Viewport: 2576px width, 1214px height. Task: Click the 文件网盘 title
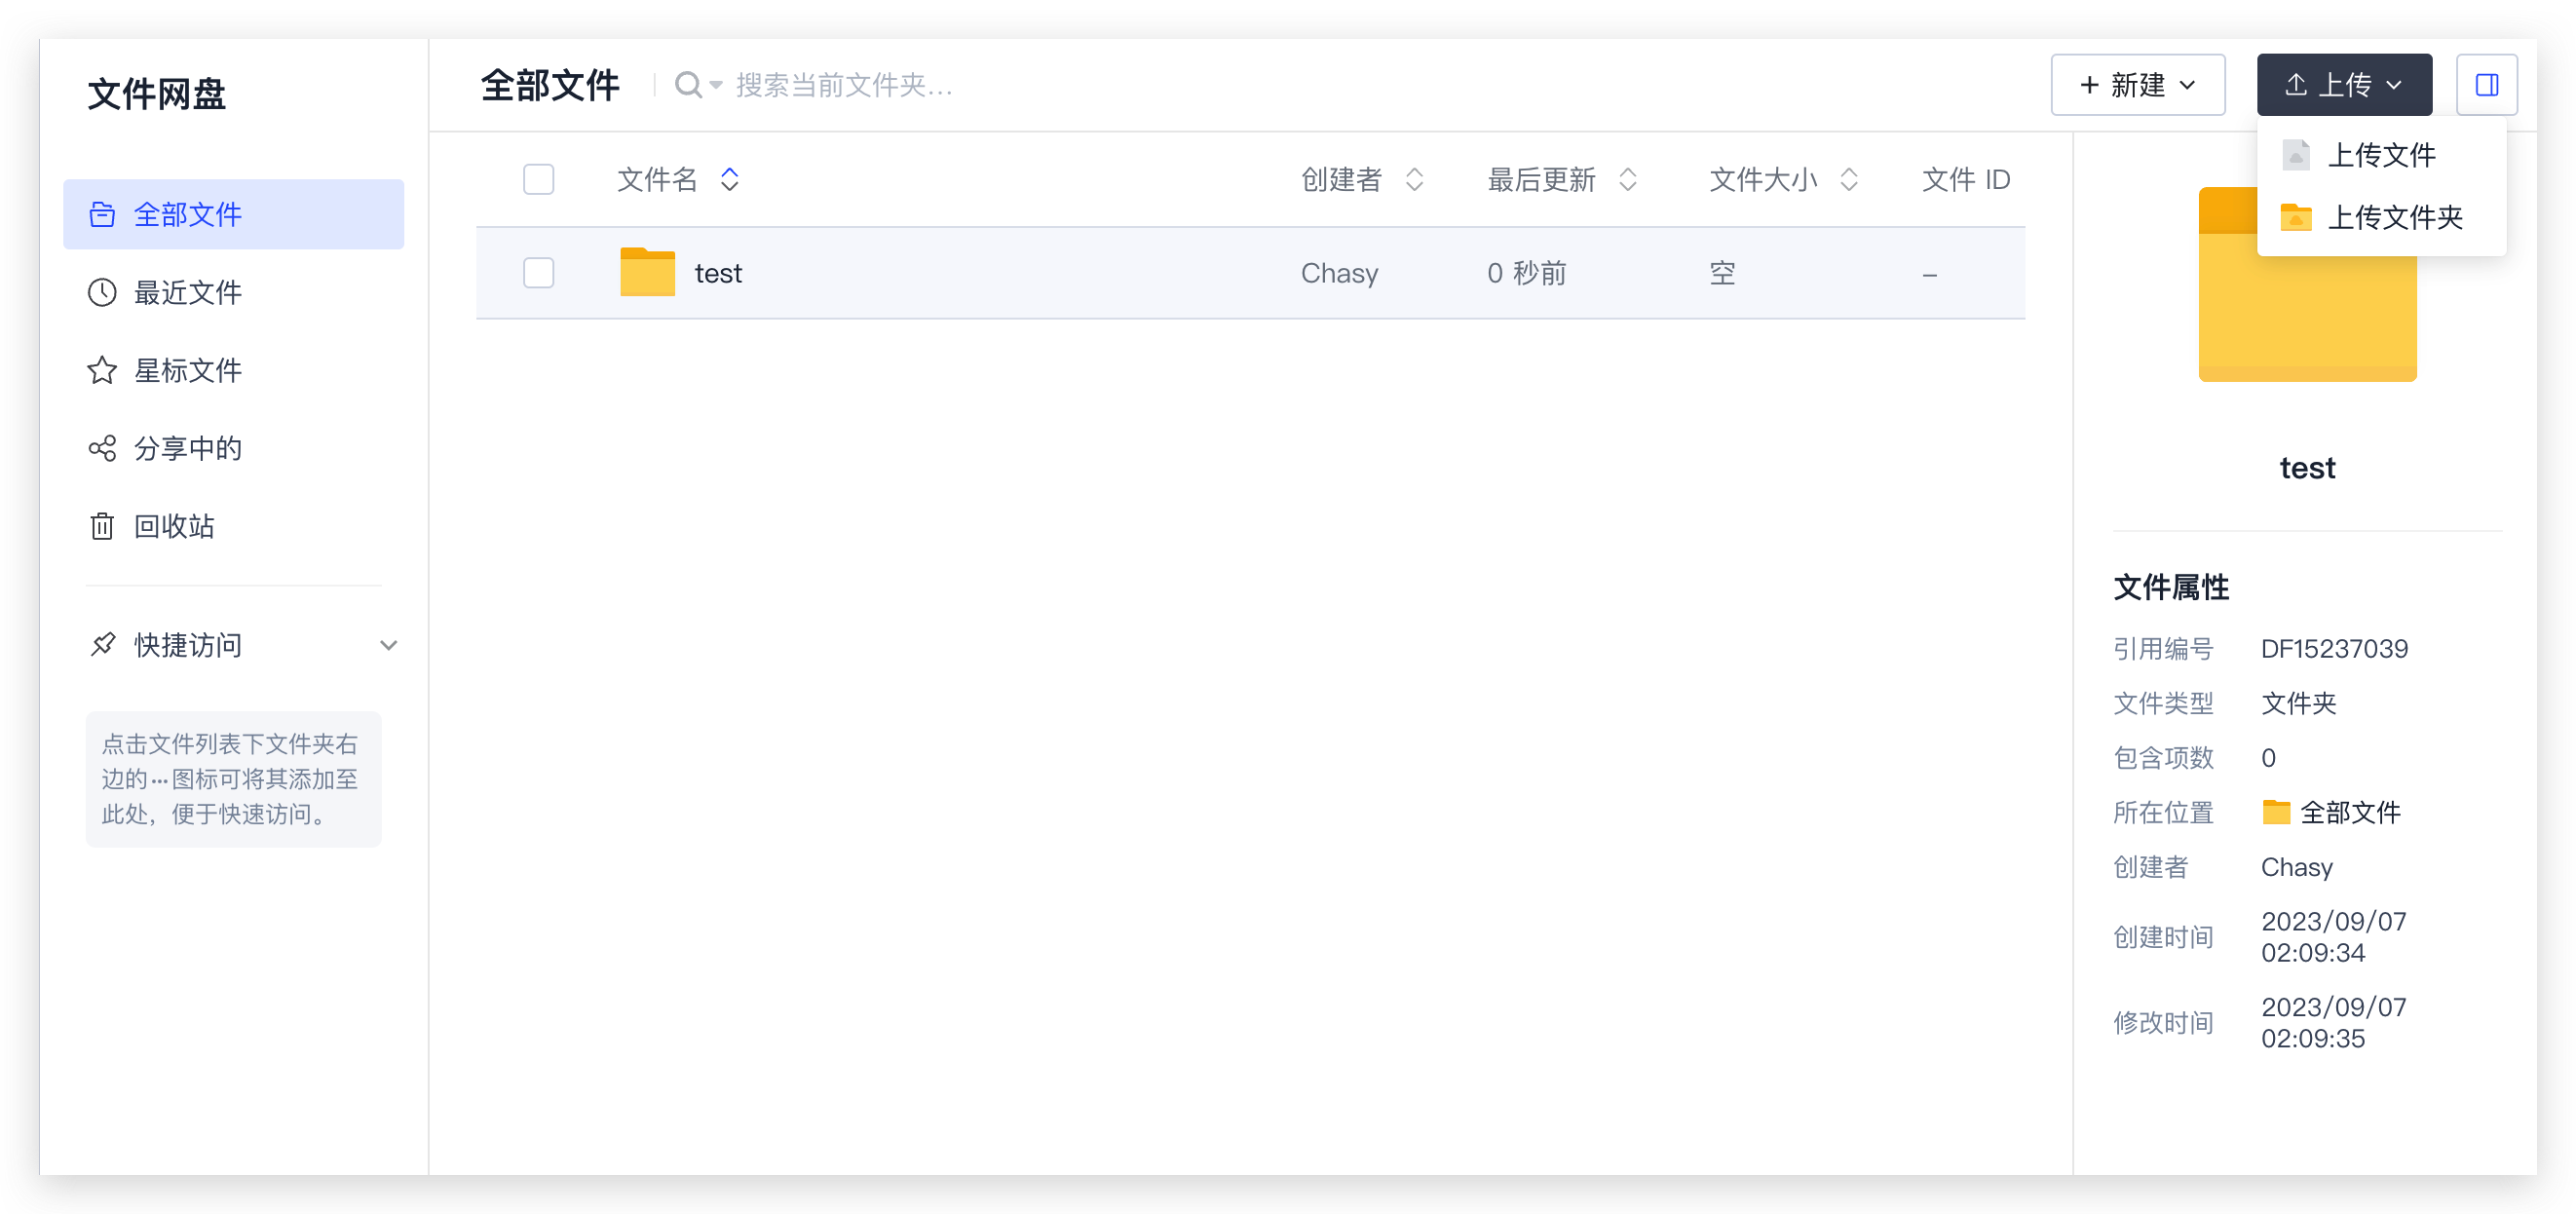pos(157,94)
